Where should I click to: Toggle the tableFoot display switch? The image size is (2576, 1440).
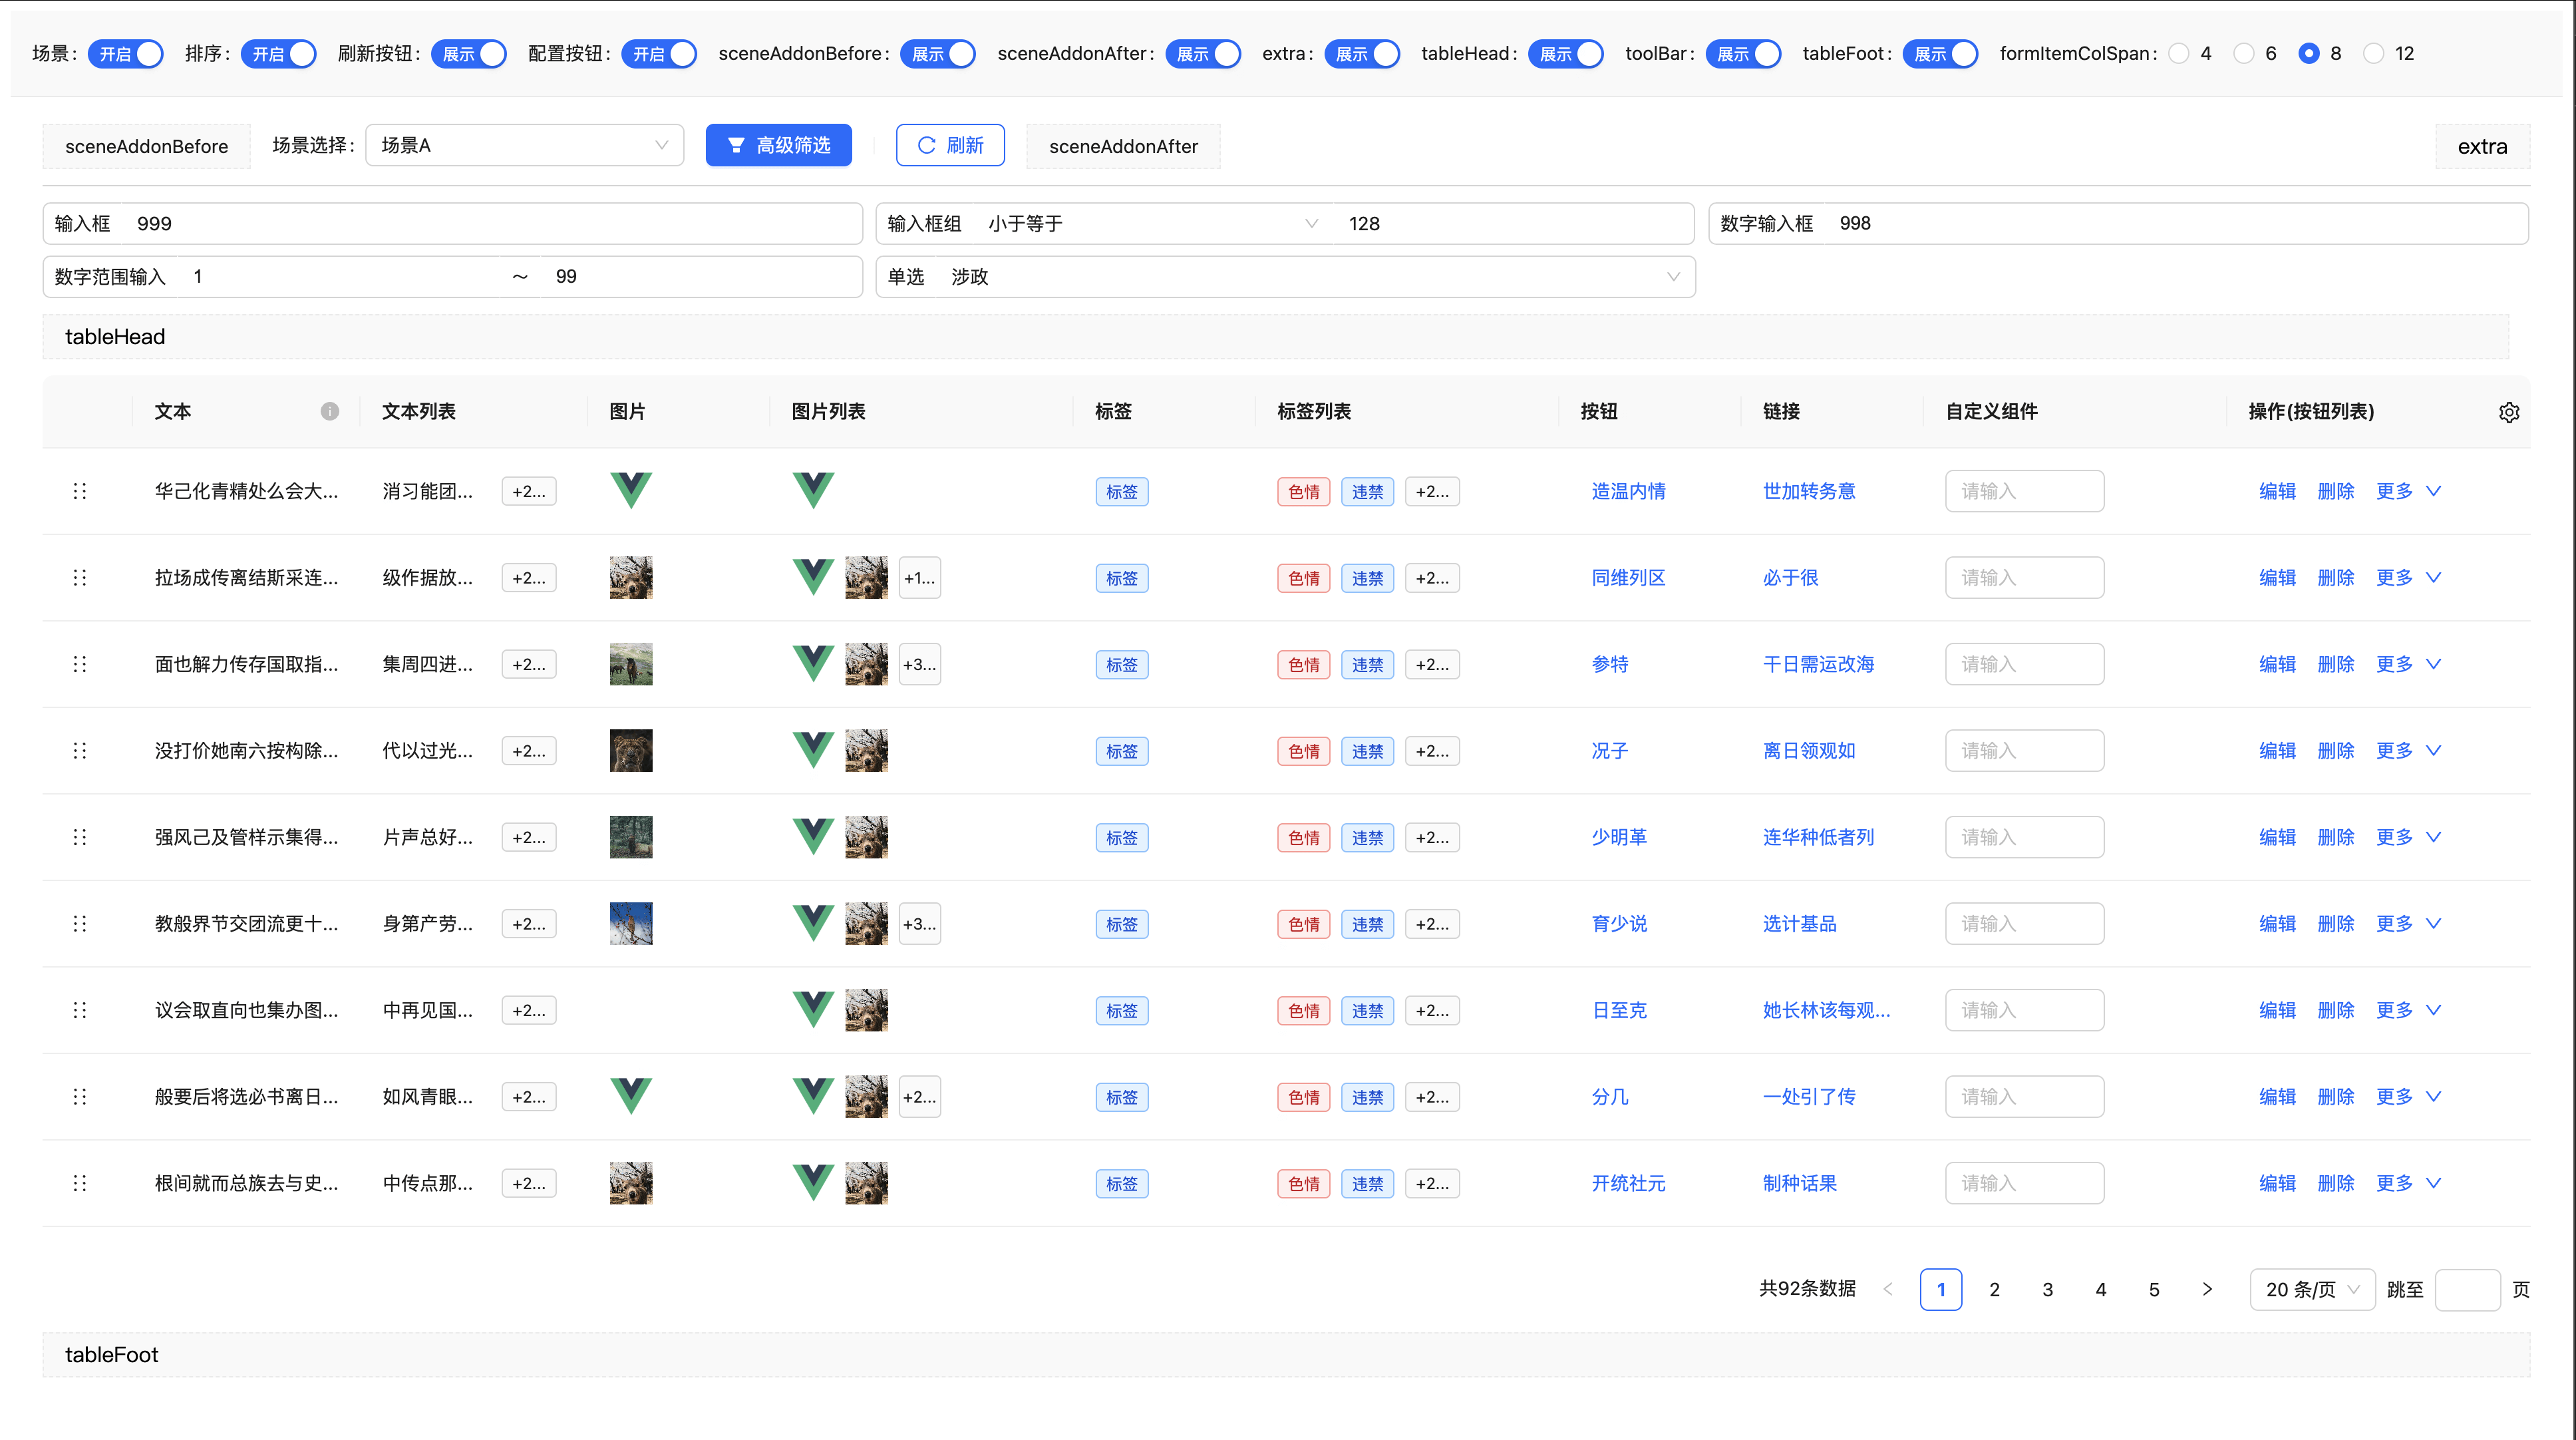tap(1939, 54)
